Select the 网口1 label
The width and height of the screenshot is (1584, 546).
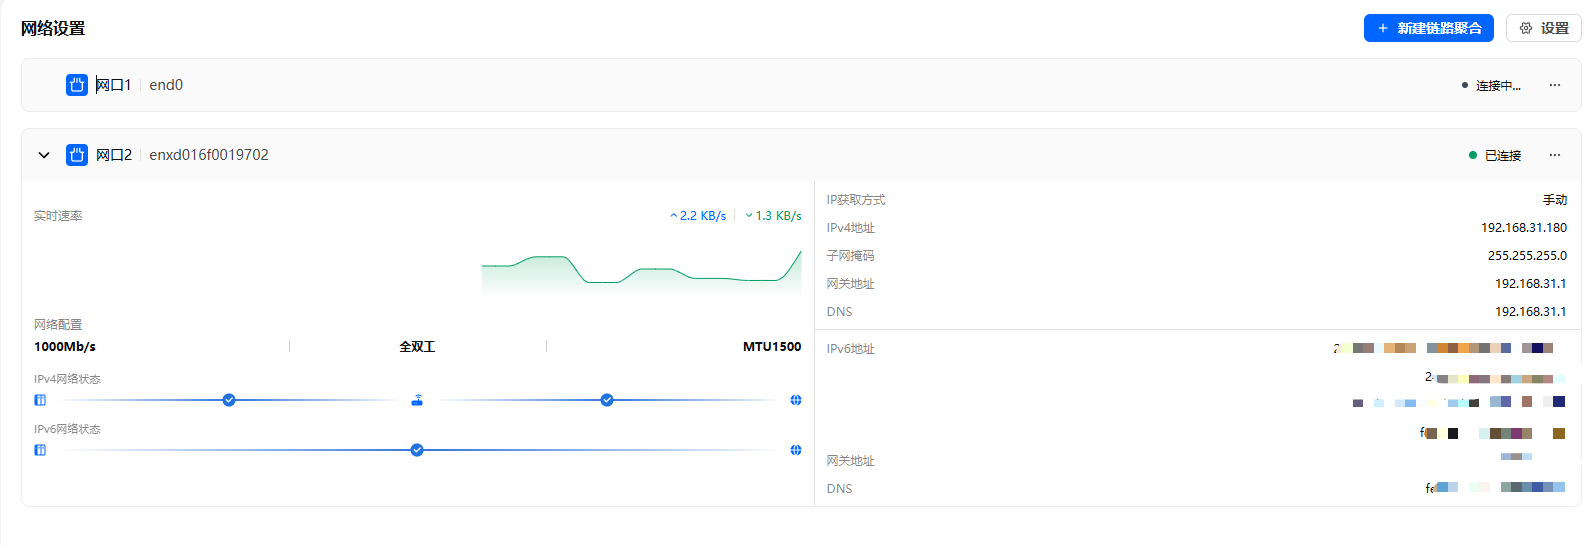click(113, 85)
